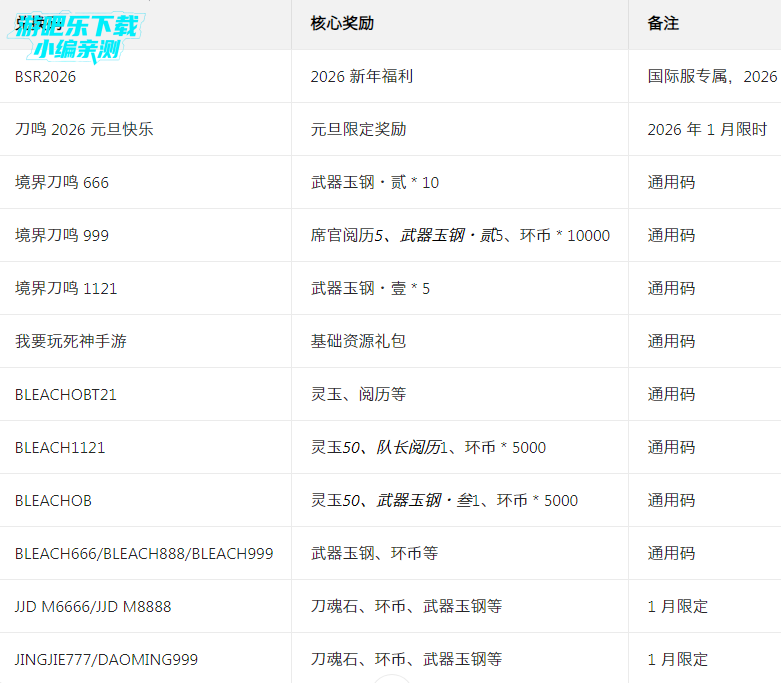Click 通用码 in the BLEACH1121 row
Image resolution: width=781 pixels, height=683 pixels.
click(671, 447)
